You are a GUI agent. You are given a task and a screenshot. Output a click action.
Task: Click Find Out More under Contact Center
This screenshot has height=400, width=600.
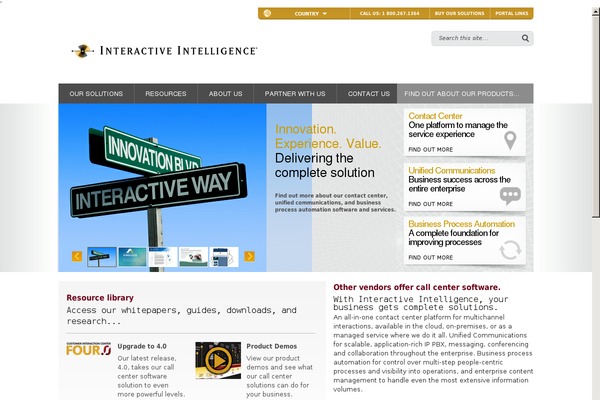(430, 150)
